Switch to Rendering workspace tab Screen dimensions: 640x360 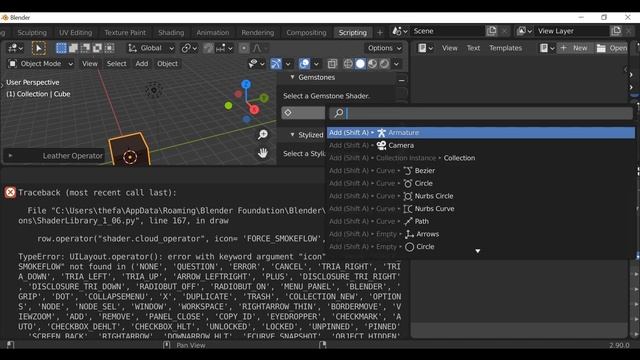[x=258, y=33]
